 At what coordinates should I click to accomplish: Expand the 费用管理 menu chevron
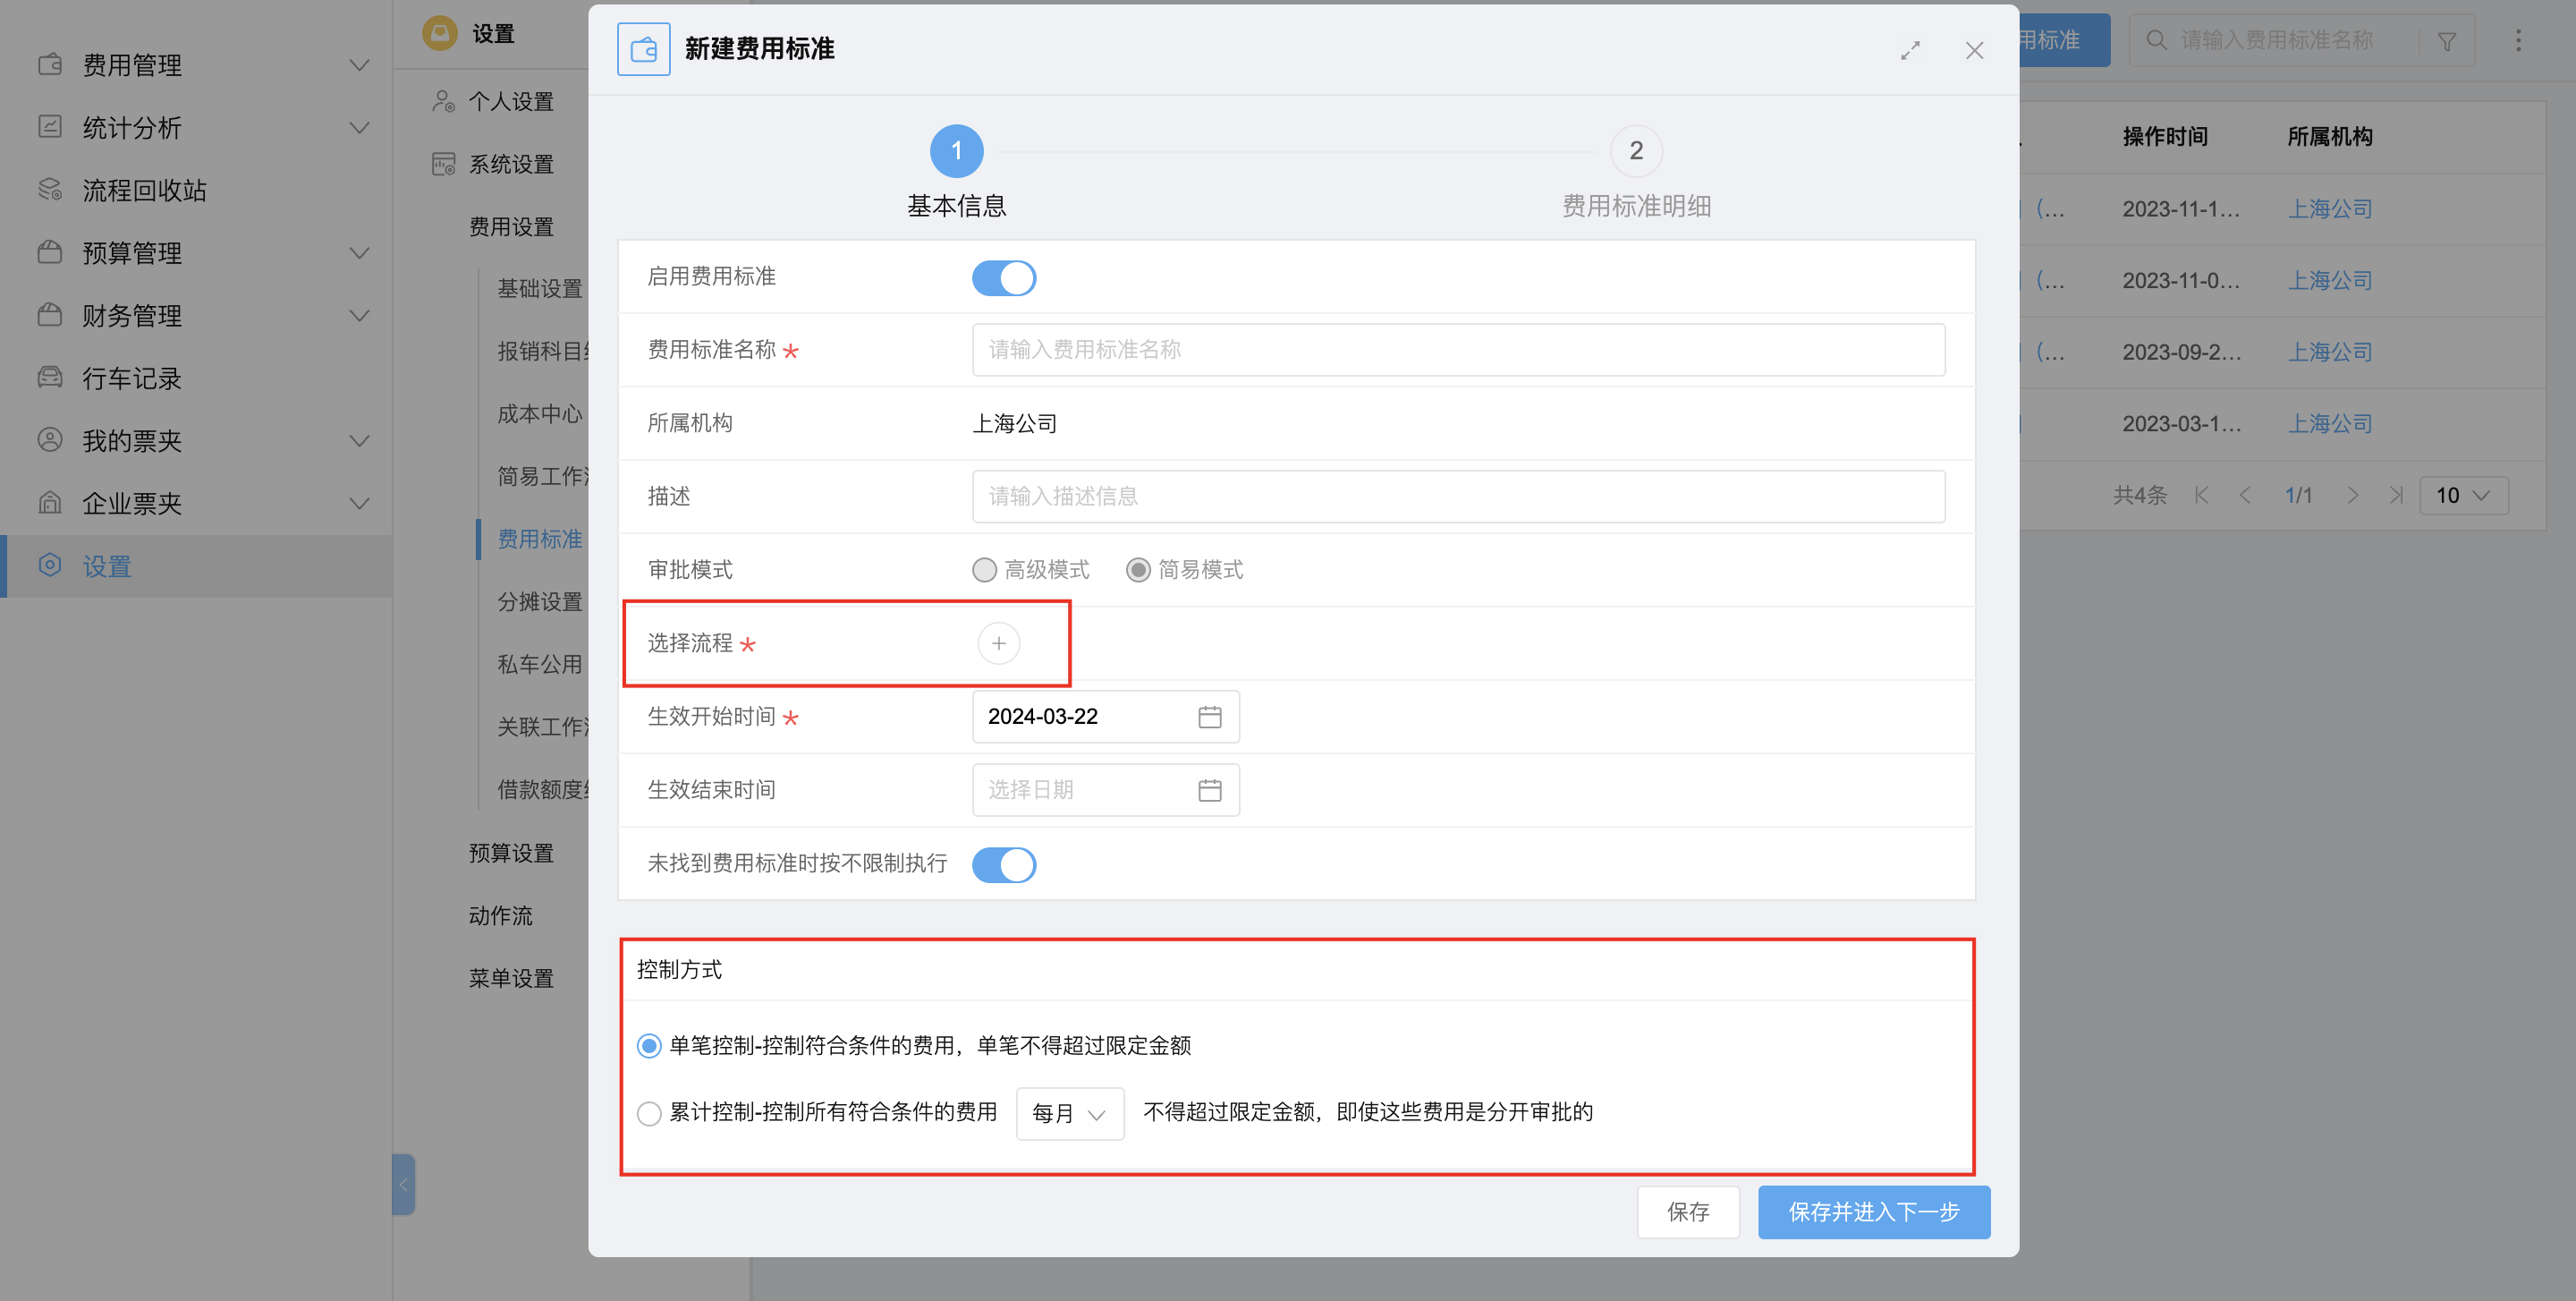(x=359, y=65)
